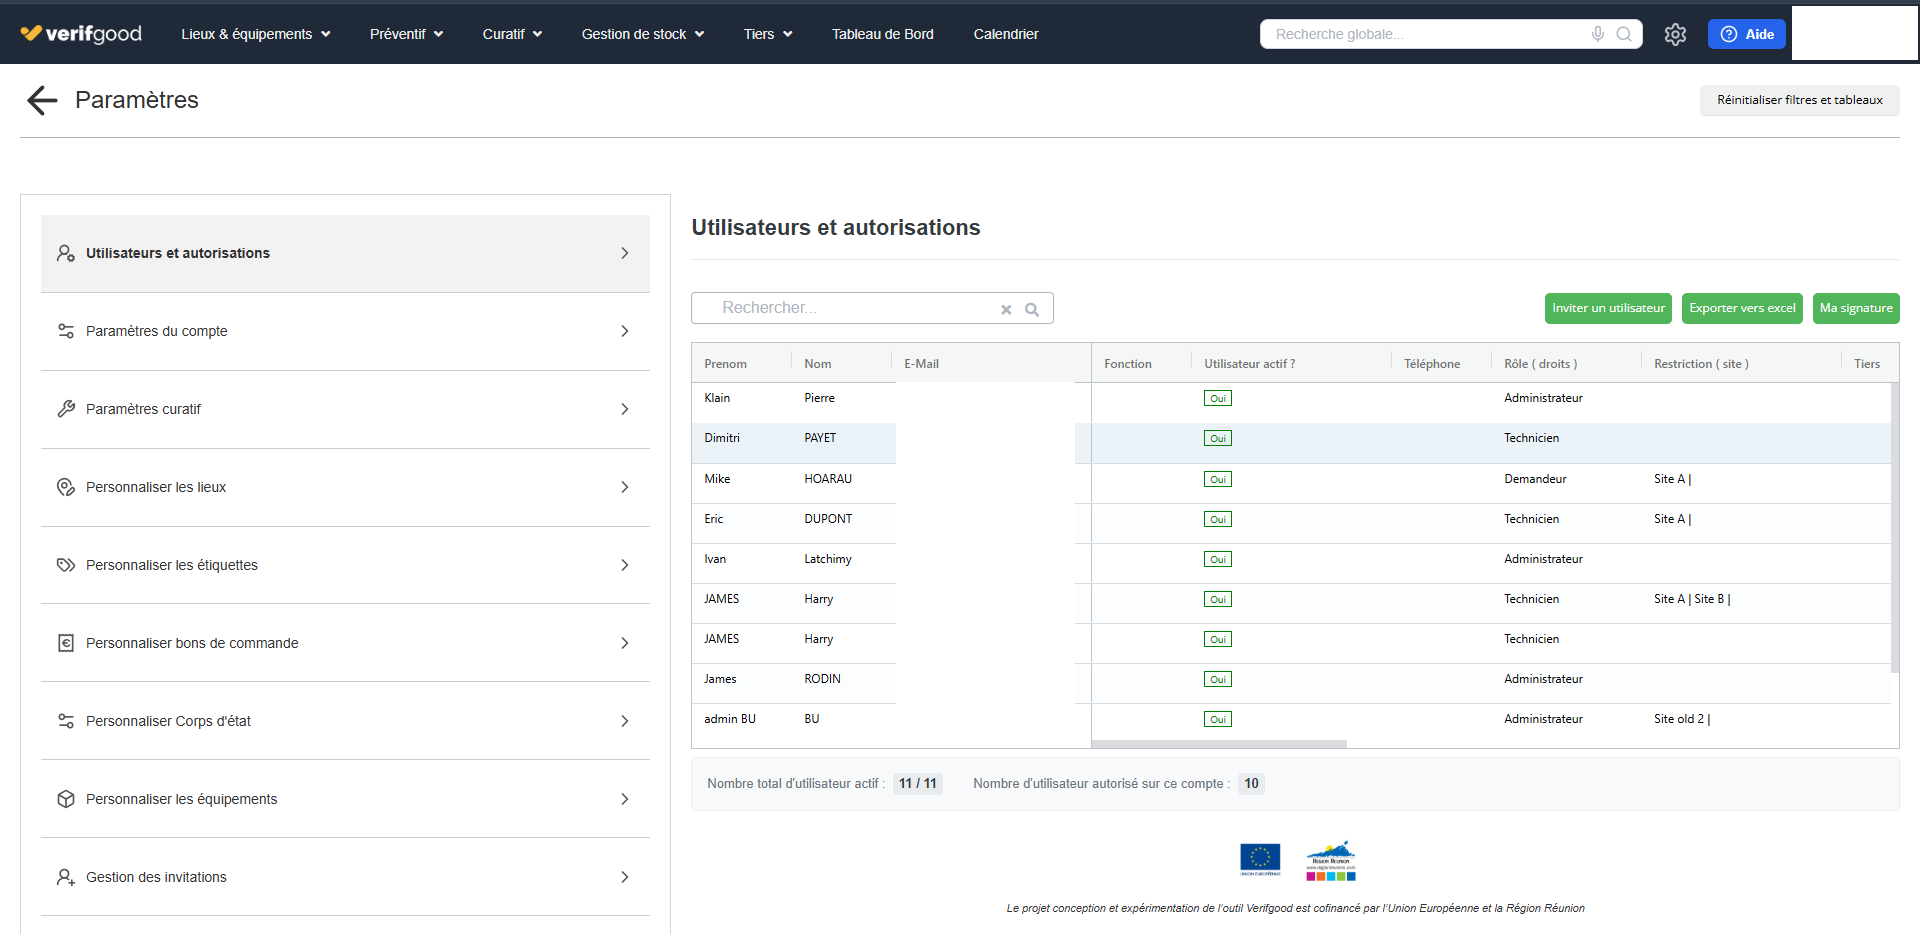Toggle the Oui active badge for Mike HOARAU
Viewport: 1920px width, 934px height.
(x=1217, y=479)
